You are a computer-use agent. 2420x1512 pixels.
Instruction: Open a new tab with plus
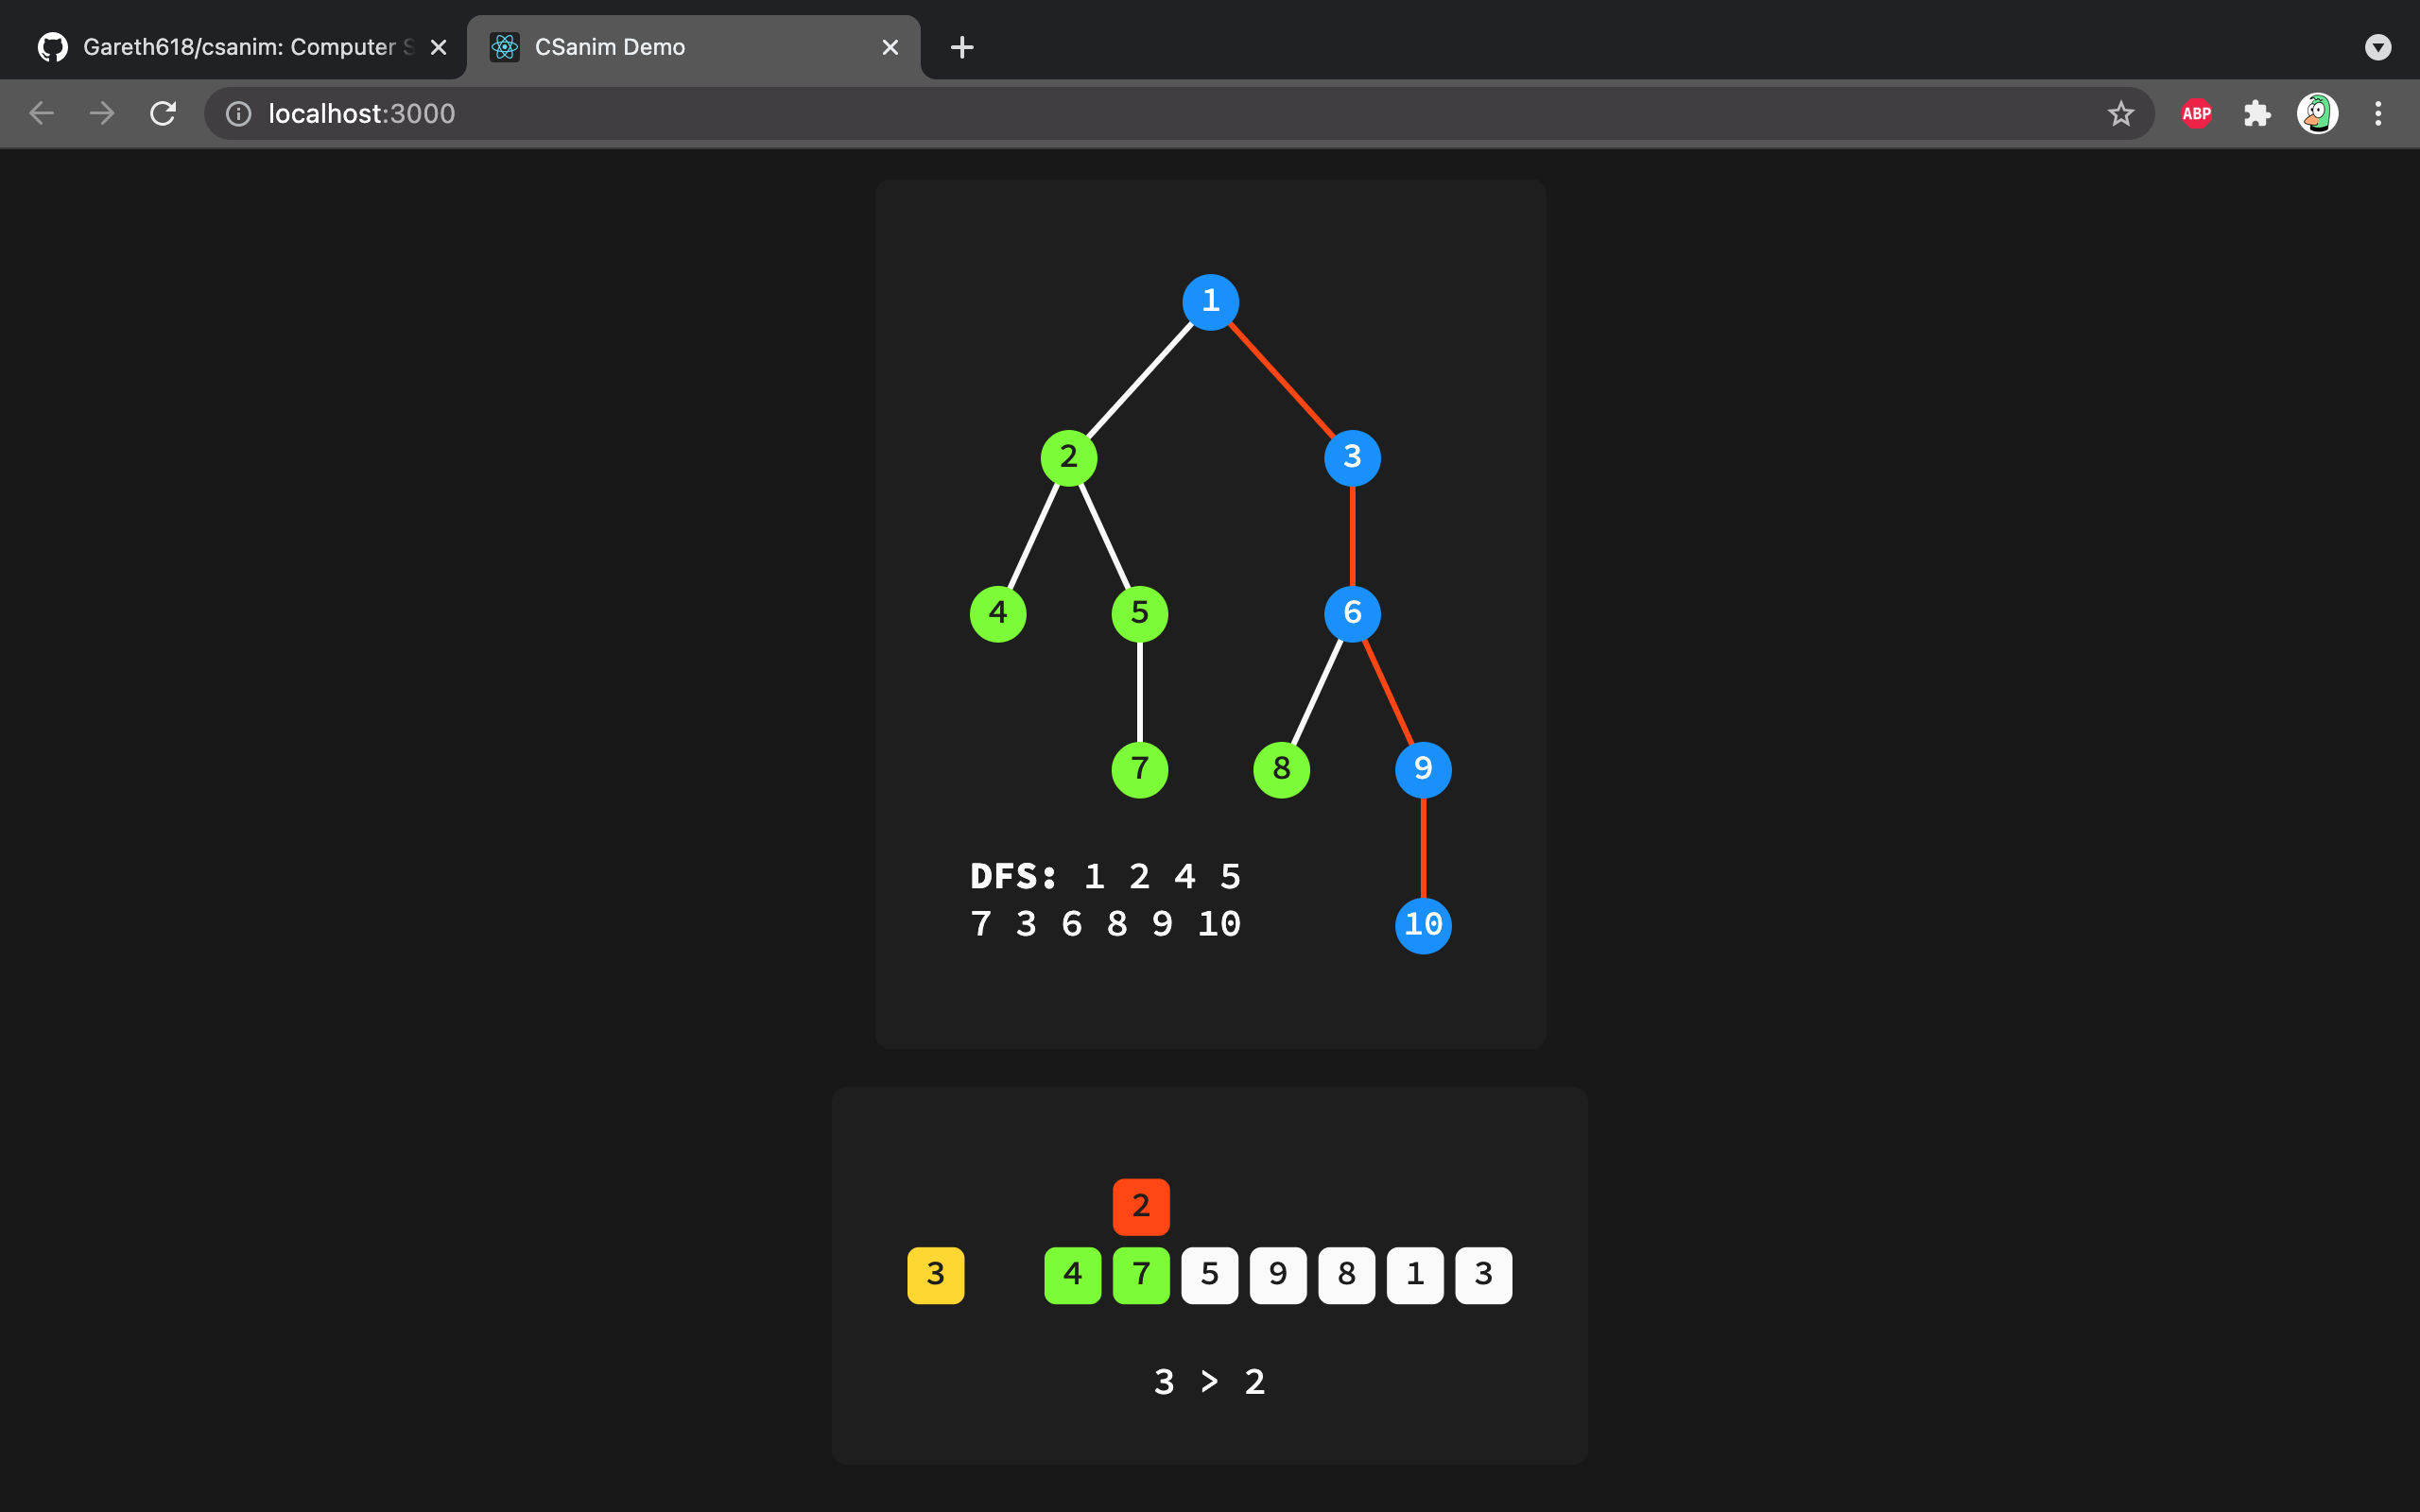pyautogui.click(x=961, y=47)
